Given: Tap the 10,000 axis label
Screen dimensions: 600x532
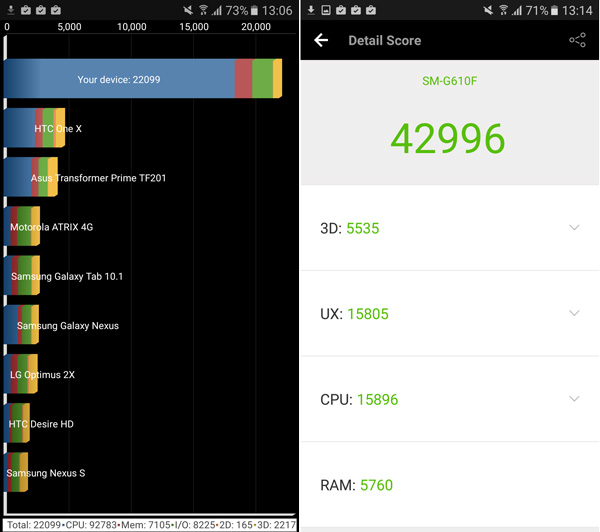Looking at the screenshot, I should [x=132, y=27].
